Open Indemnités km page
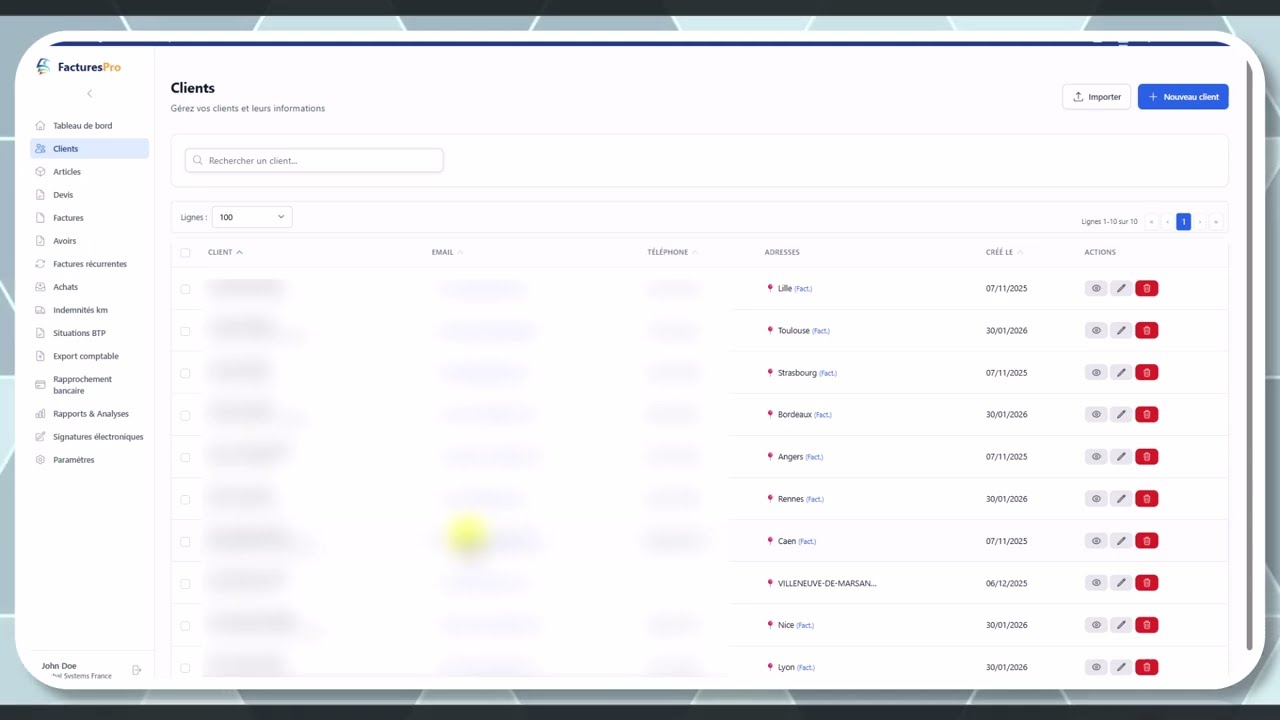This screenshot has width=1280, height=720. (89, 310)
